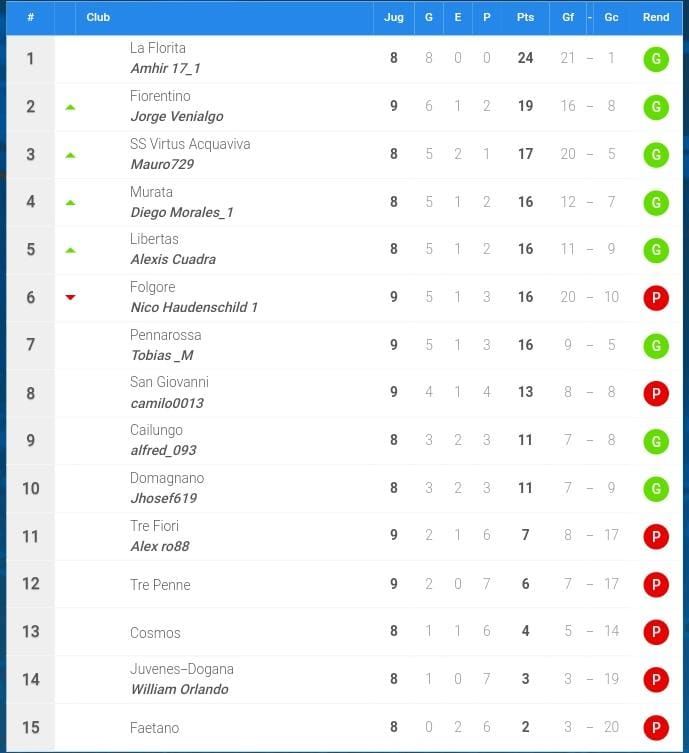
Task: Click Cosmos's points value 4
Action: coord(525,632)
